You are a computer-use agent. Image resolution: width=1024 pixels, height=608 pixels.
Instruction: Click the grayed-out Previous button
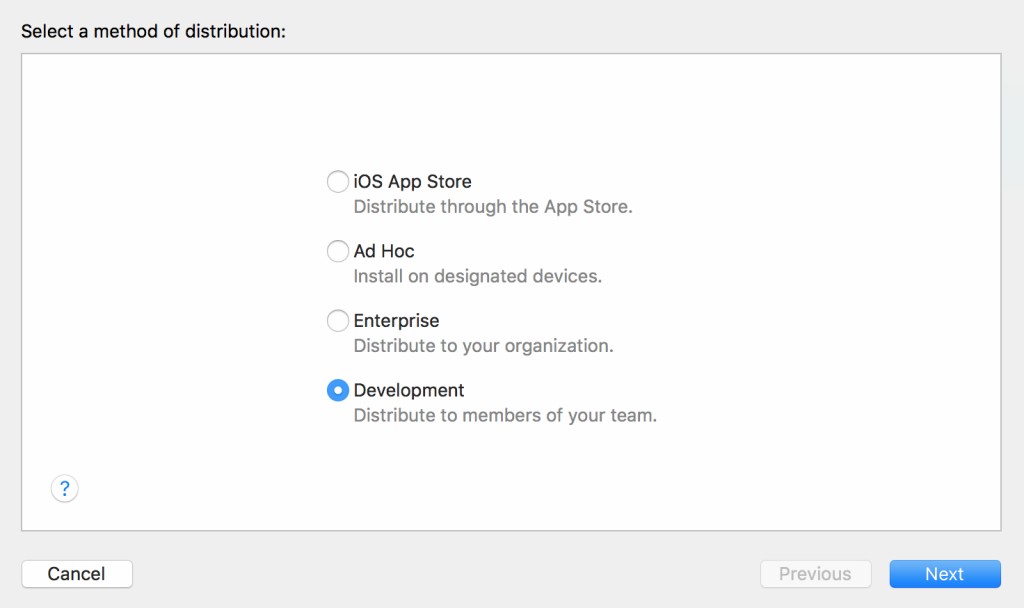tap(815, 574)
